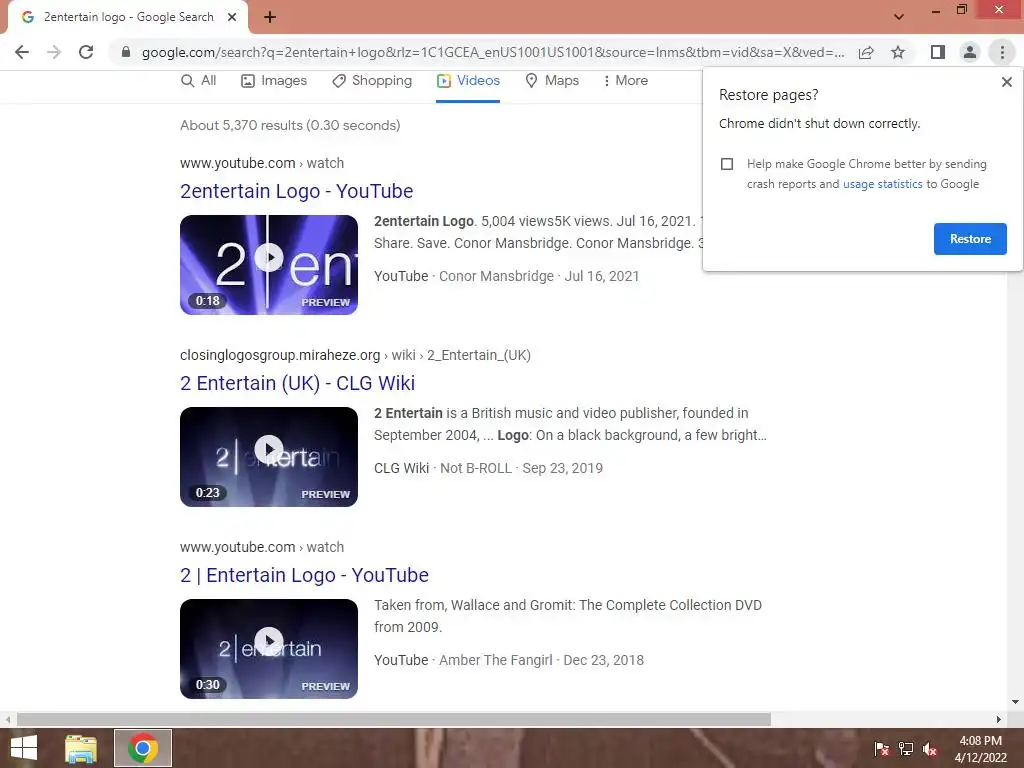Go back using browser back arrow
This screenshot has width=1024, height=768.
point(22,52)
